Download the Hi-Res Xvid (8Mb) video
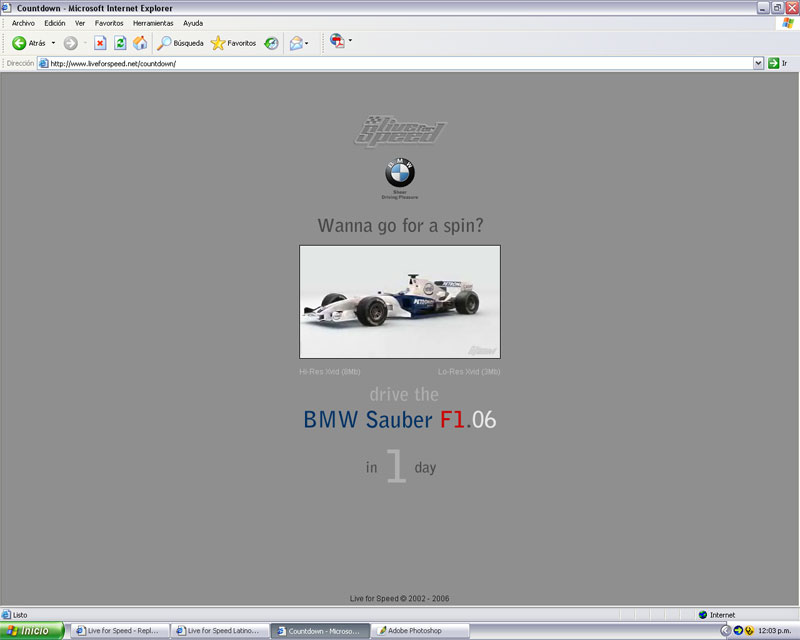Screen dimensions: 800x640 [x=330, y=372]
